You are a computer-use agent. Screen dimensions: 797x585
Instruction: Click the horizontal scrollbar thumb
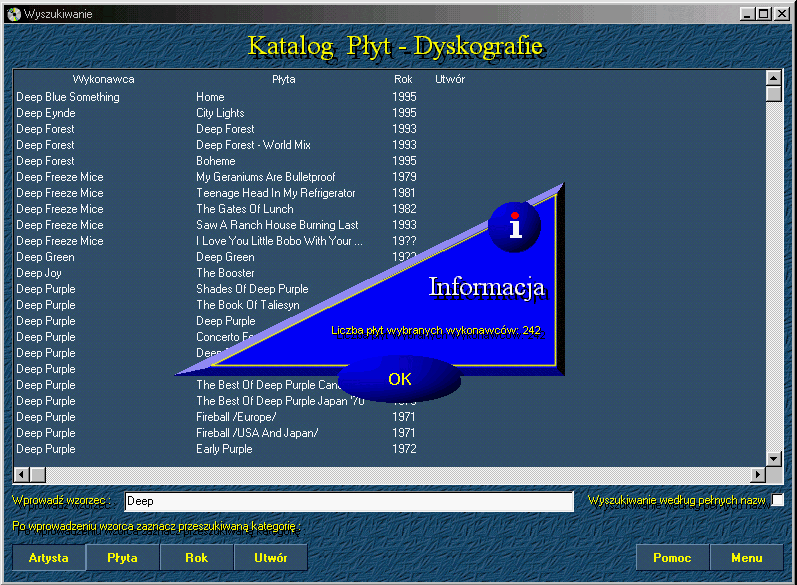pyautogui.click(x=38, y=475)
